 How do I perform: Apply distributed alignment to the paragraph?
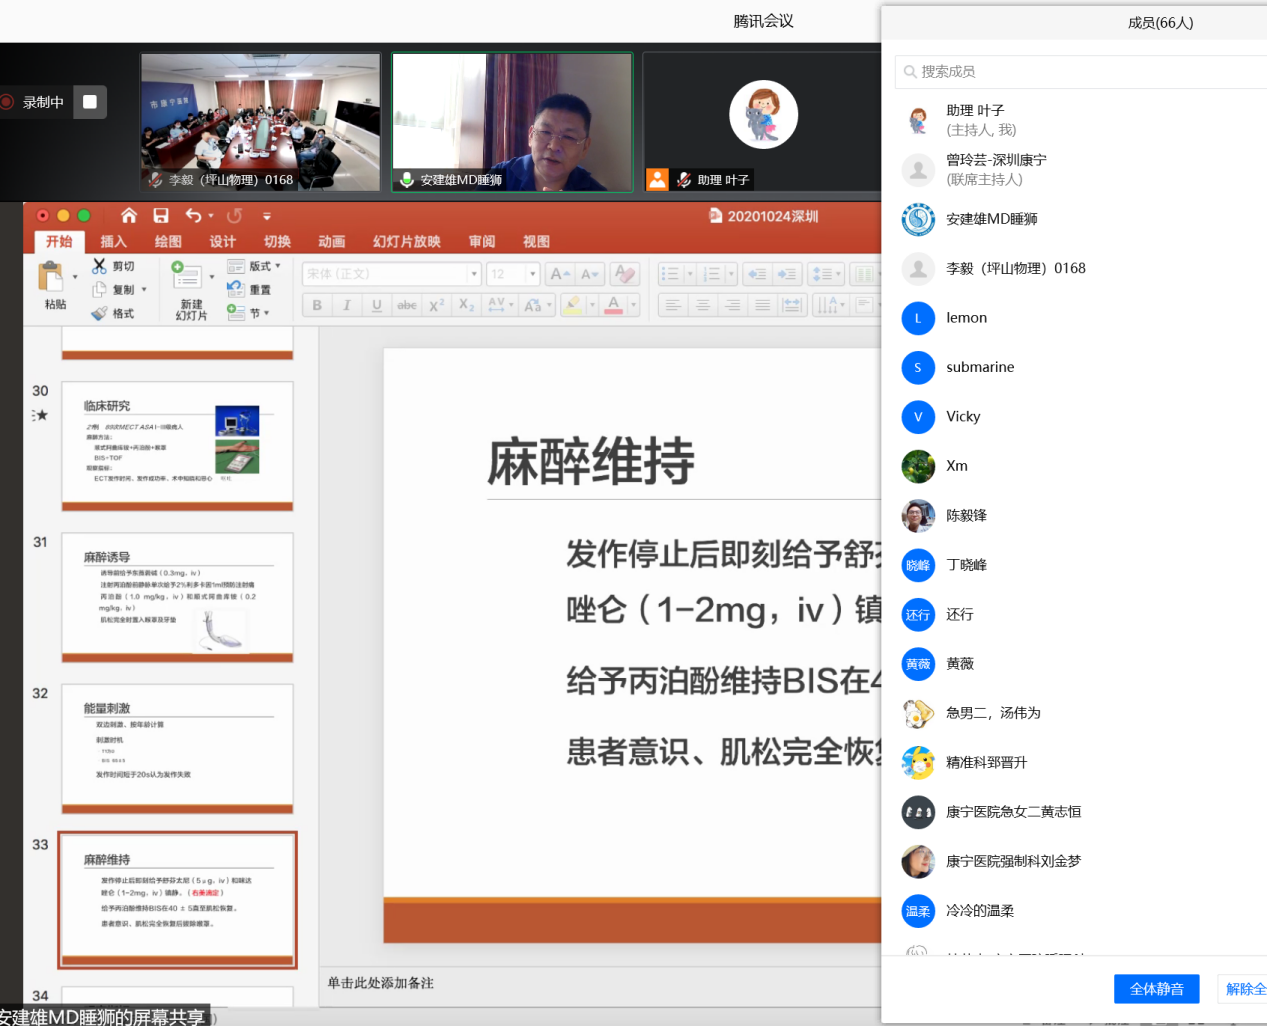point(792,305)
